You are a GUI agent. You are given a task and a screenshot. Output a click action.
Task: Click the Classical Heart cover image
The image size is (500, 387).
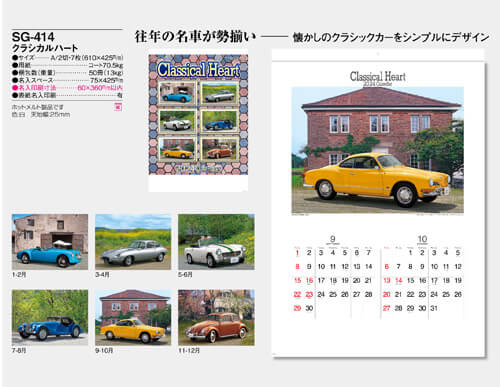198,114
